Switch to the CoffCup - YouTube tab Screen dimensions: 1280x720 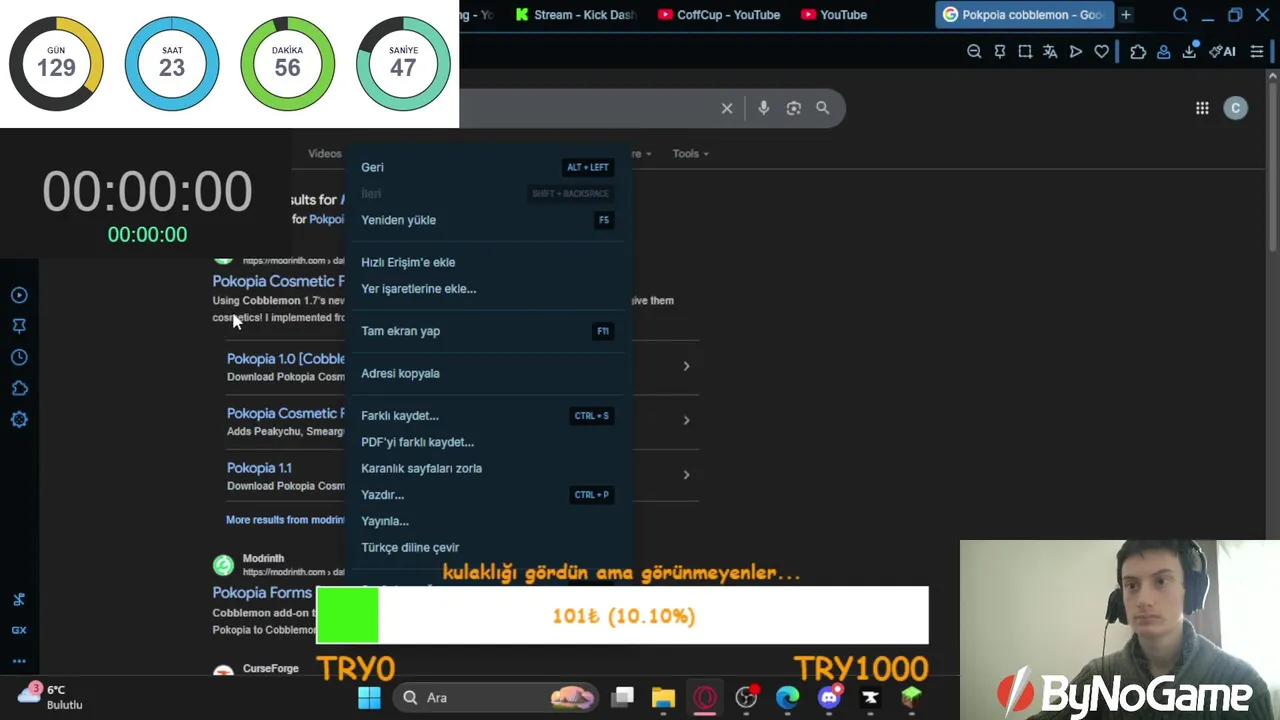point(719,15)
